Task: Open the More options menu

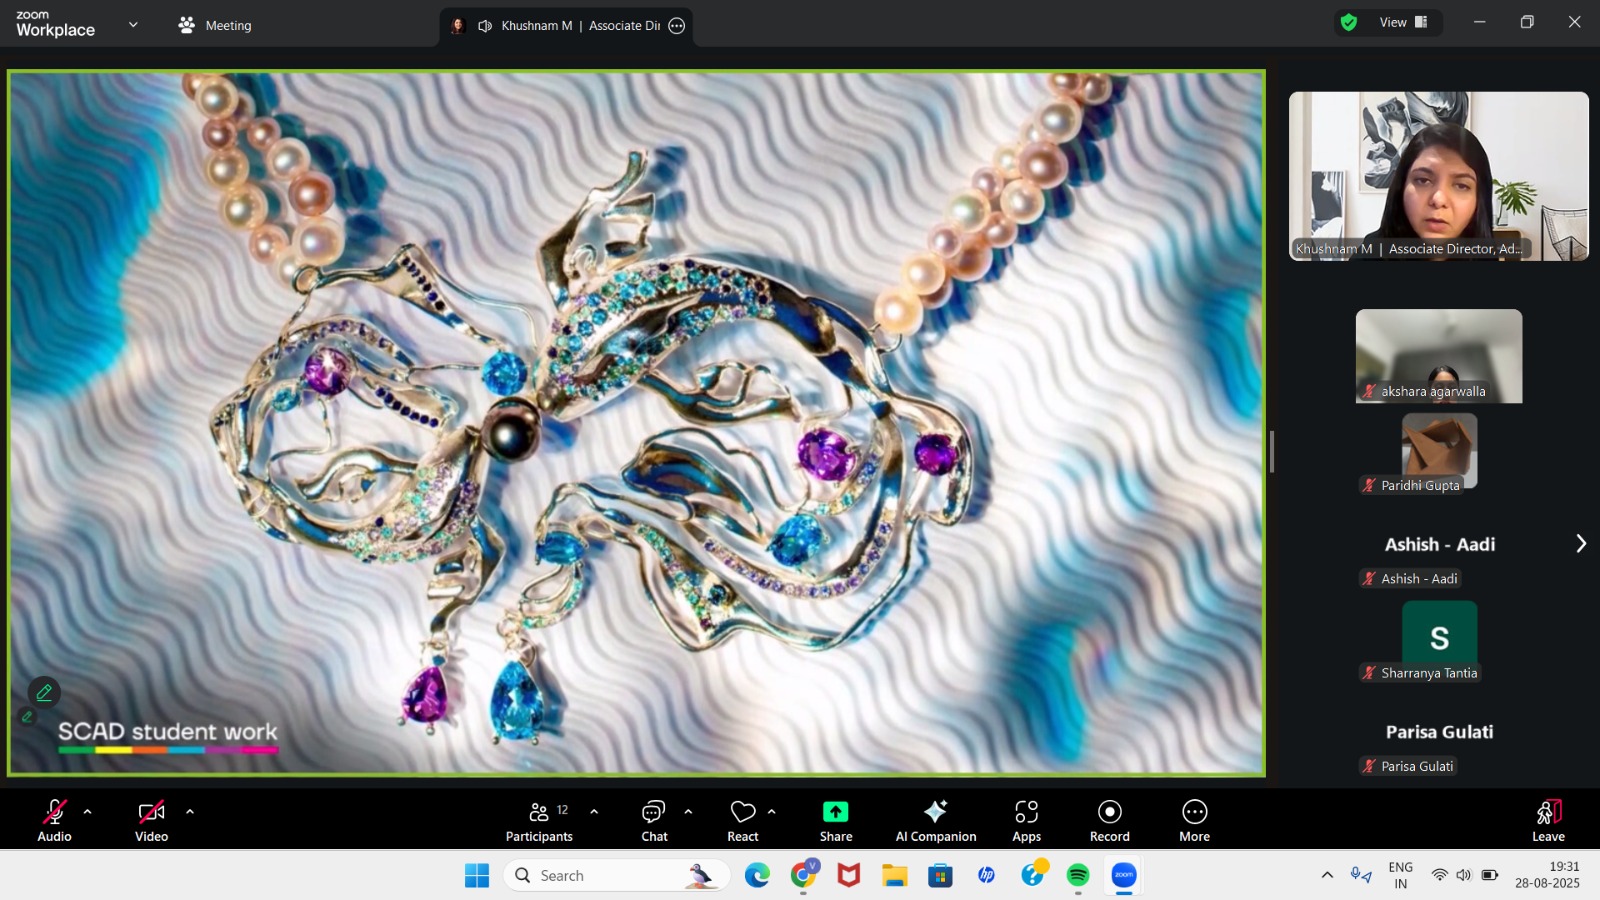Action: (x=1194, y=820)
